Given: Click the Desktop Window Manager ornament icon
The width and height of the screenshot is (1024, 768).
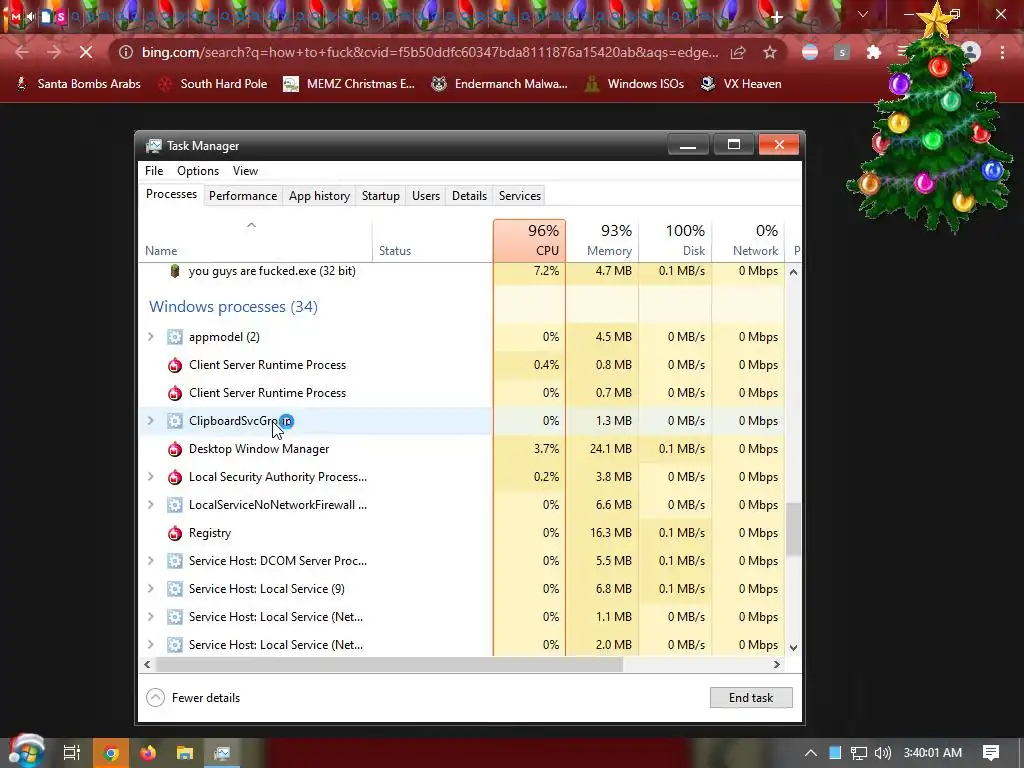Looking at the screenshot, I should pyautogui.click(x=174, y=449).
